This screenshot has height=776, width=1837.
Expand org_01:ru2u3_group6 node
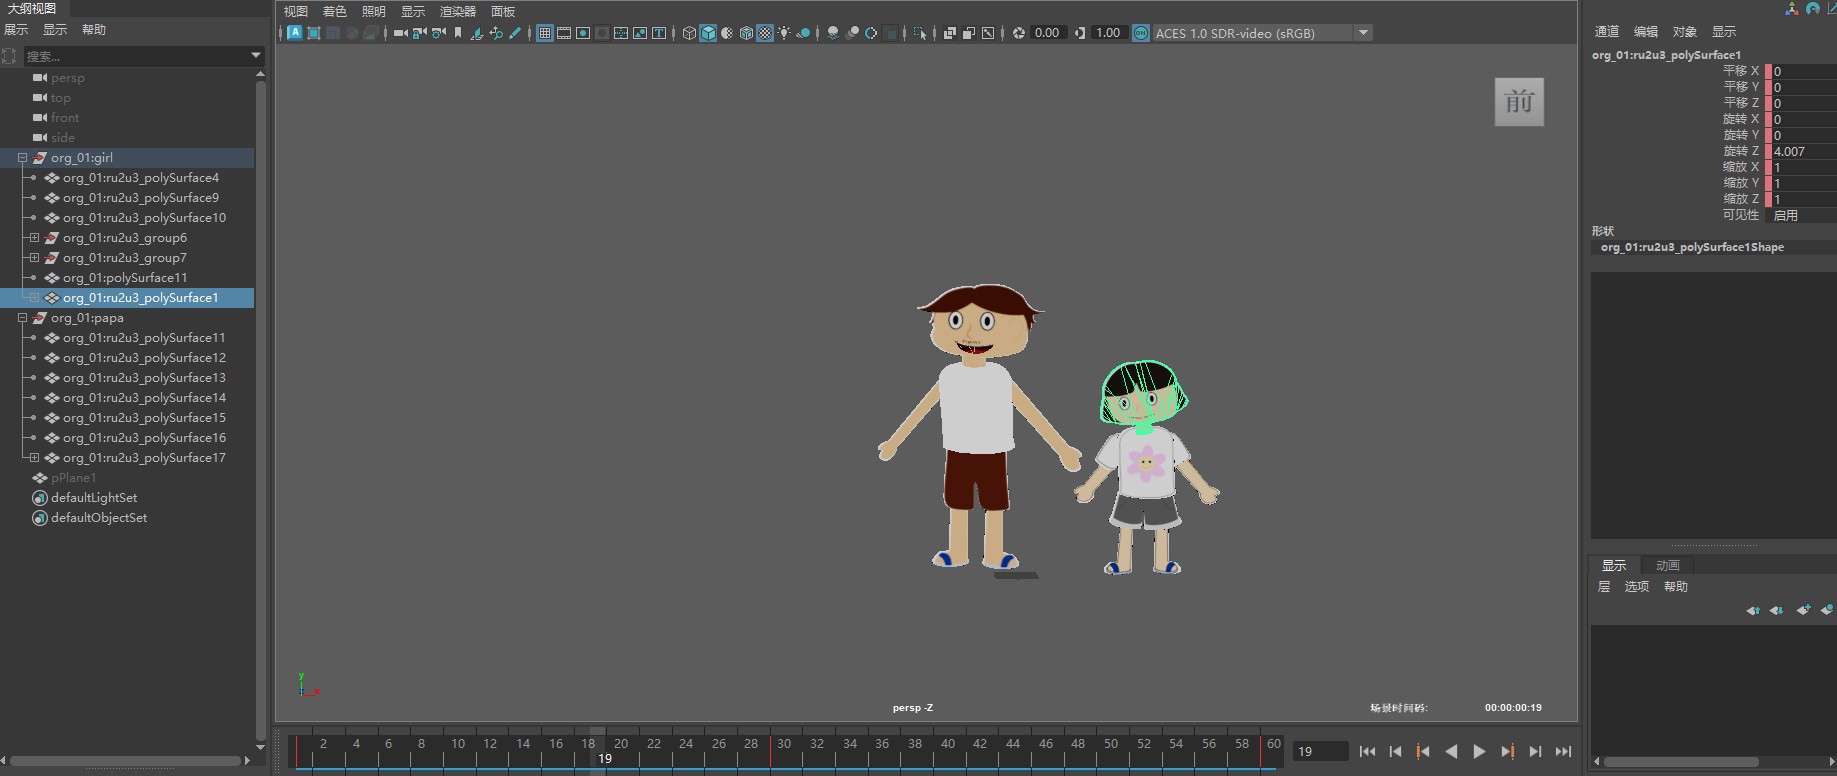[34, 238]
